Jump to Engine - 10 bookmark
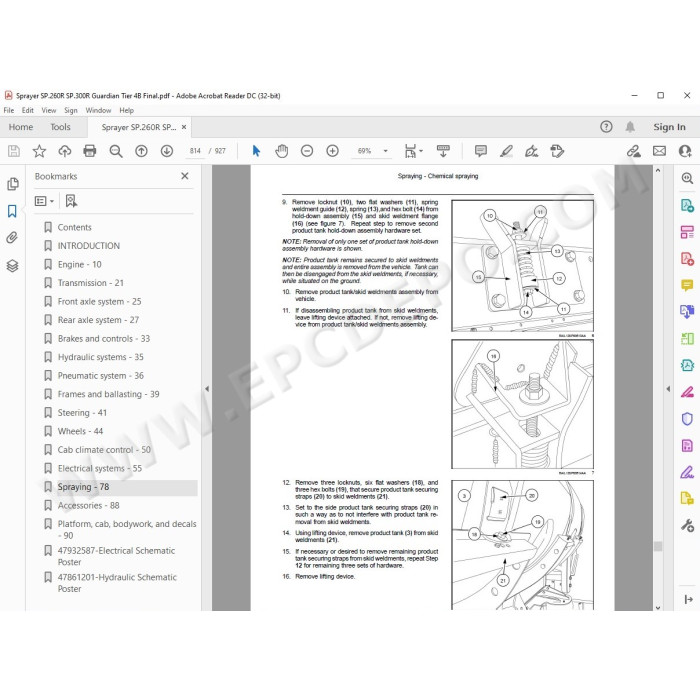This screenshot has width=700, height=700. click(79, 265)
